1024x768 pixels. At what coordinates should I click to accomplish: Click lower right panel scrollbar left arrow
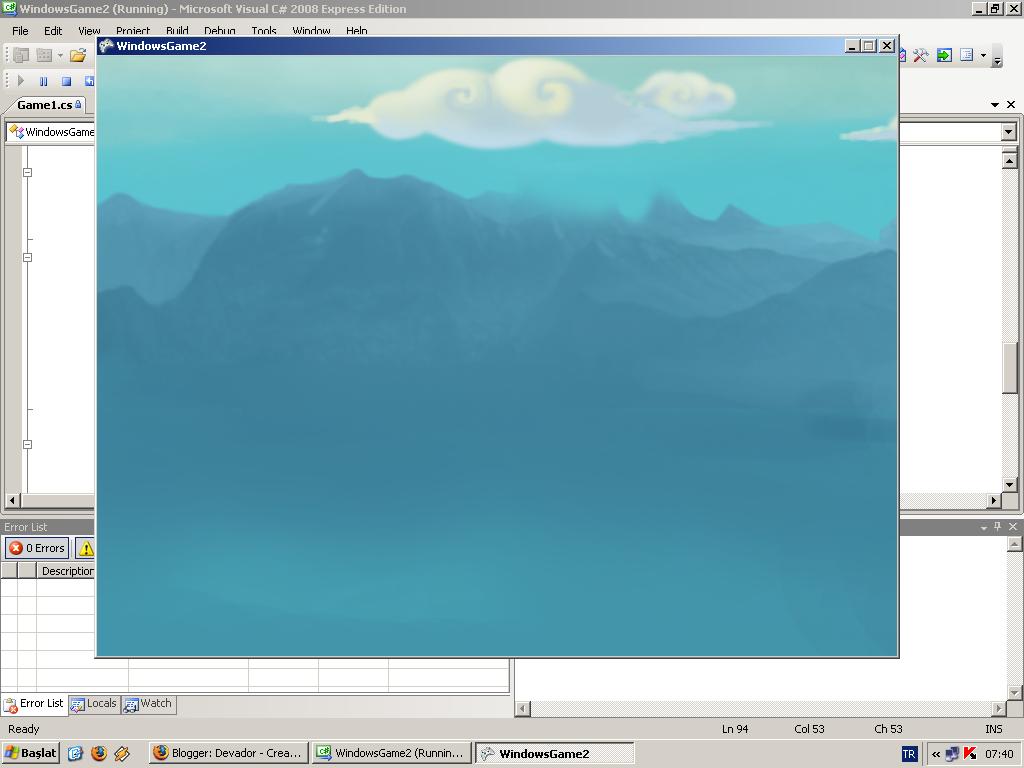522,709
